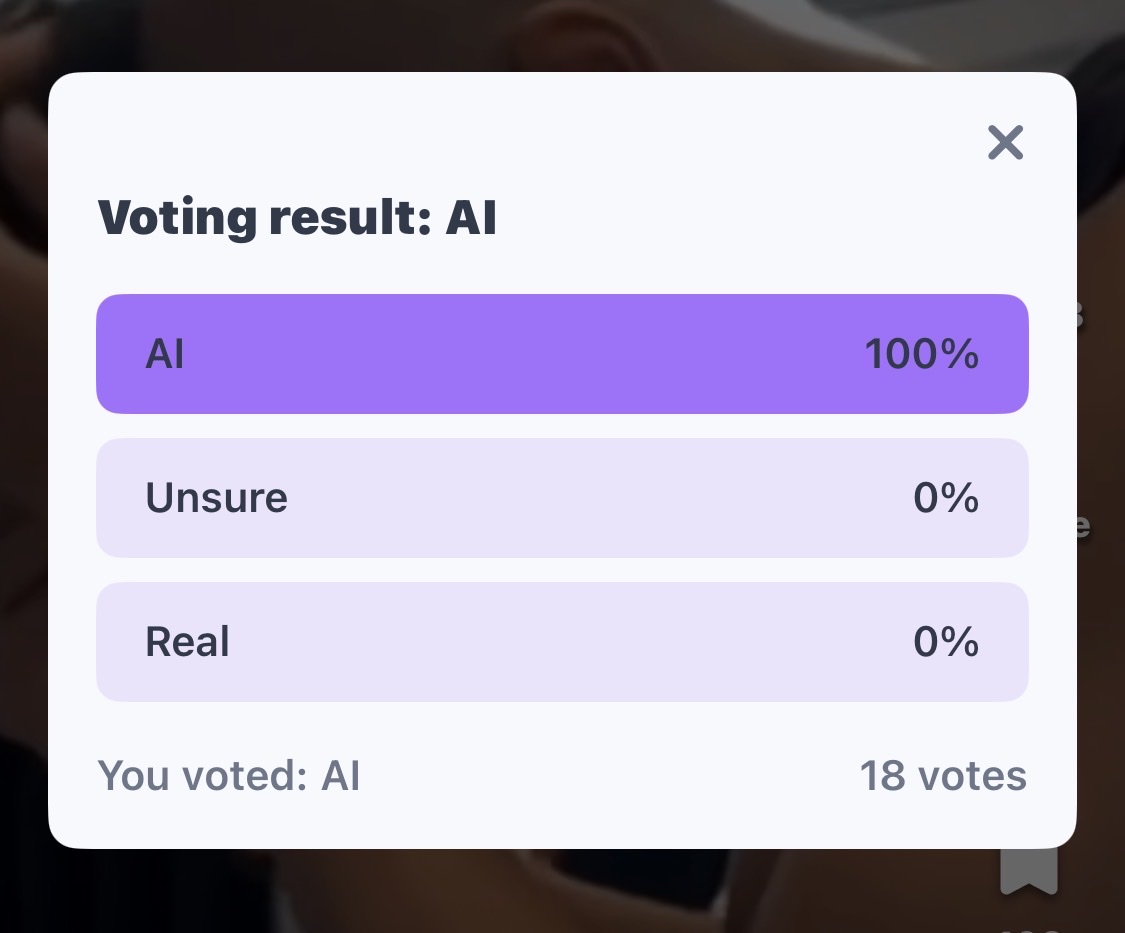The image size is (1125, 933).
Task: Click the purple filled progress bar
Action: [x=562, y=354]
